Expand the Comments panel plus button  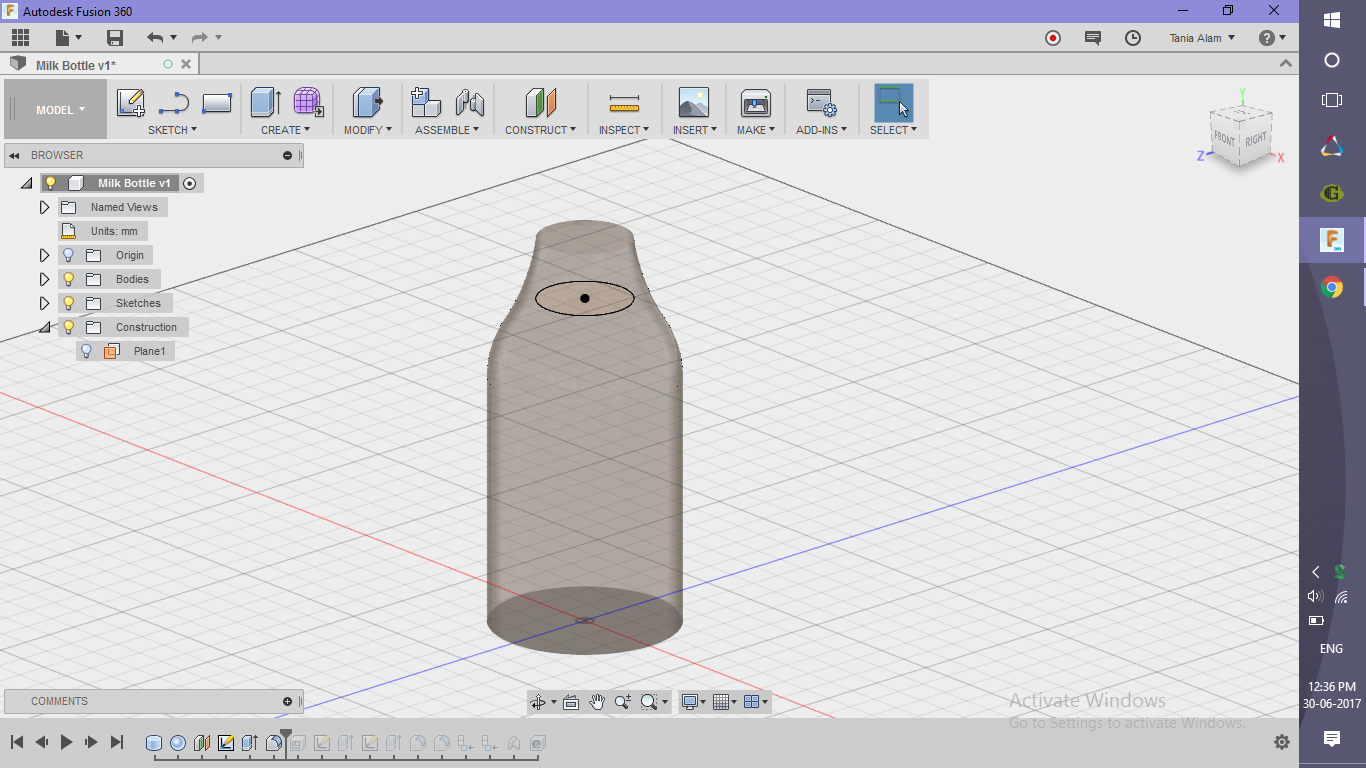click(287, 701)
